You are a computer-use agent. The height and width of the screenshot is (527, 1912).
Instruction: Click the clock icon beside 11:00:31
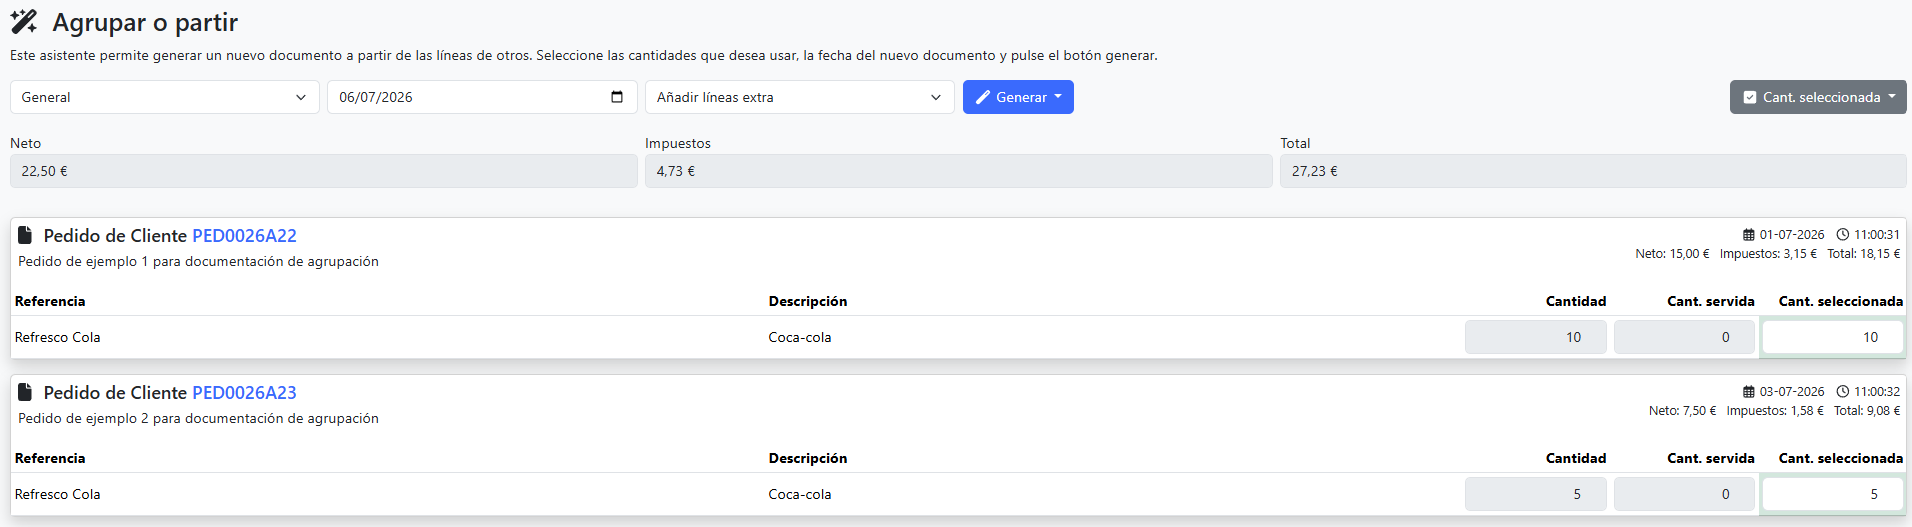click(1843, 235)
